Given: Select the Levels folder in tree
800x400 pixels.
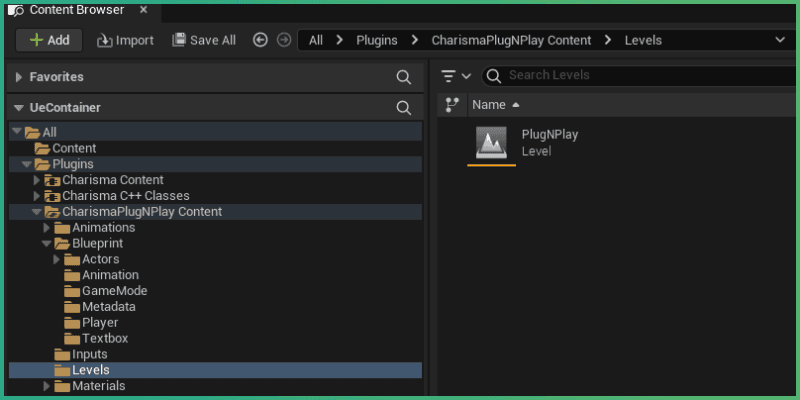Looking at the screenshot, I should click(215, 370).
